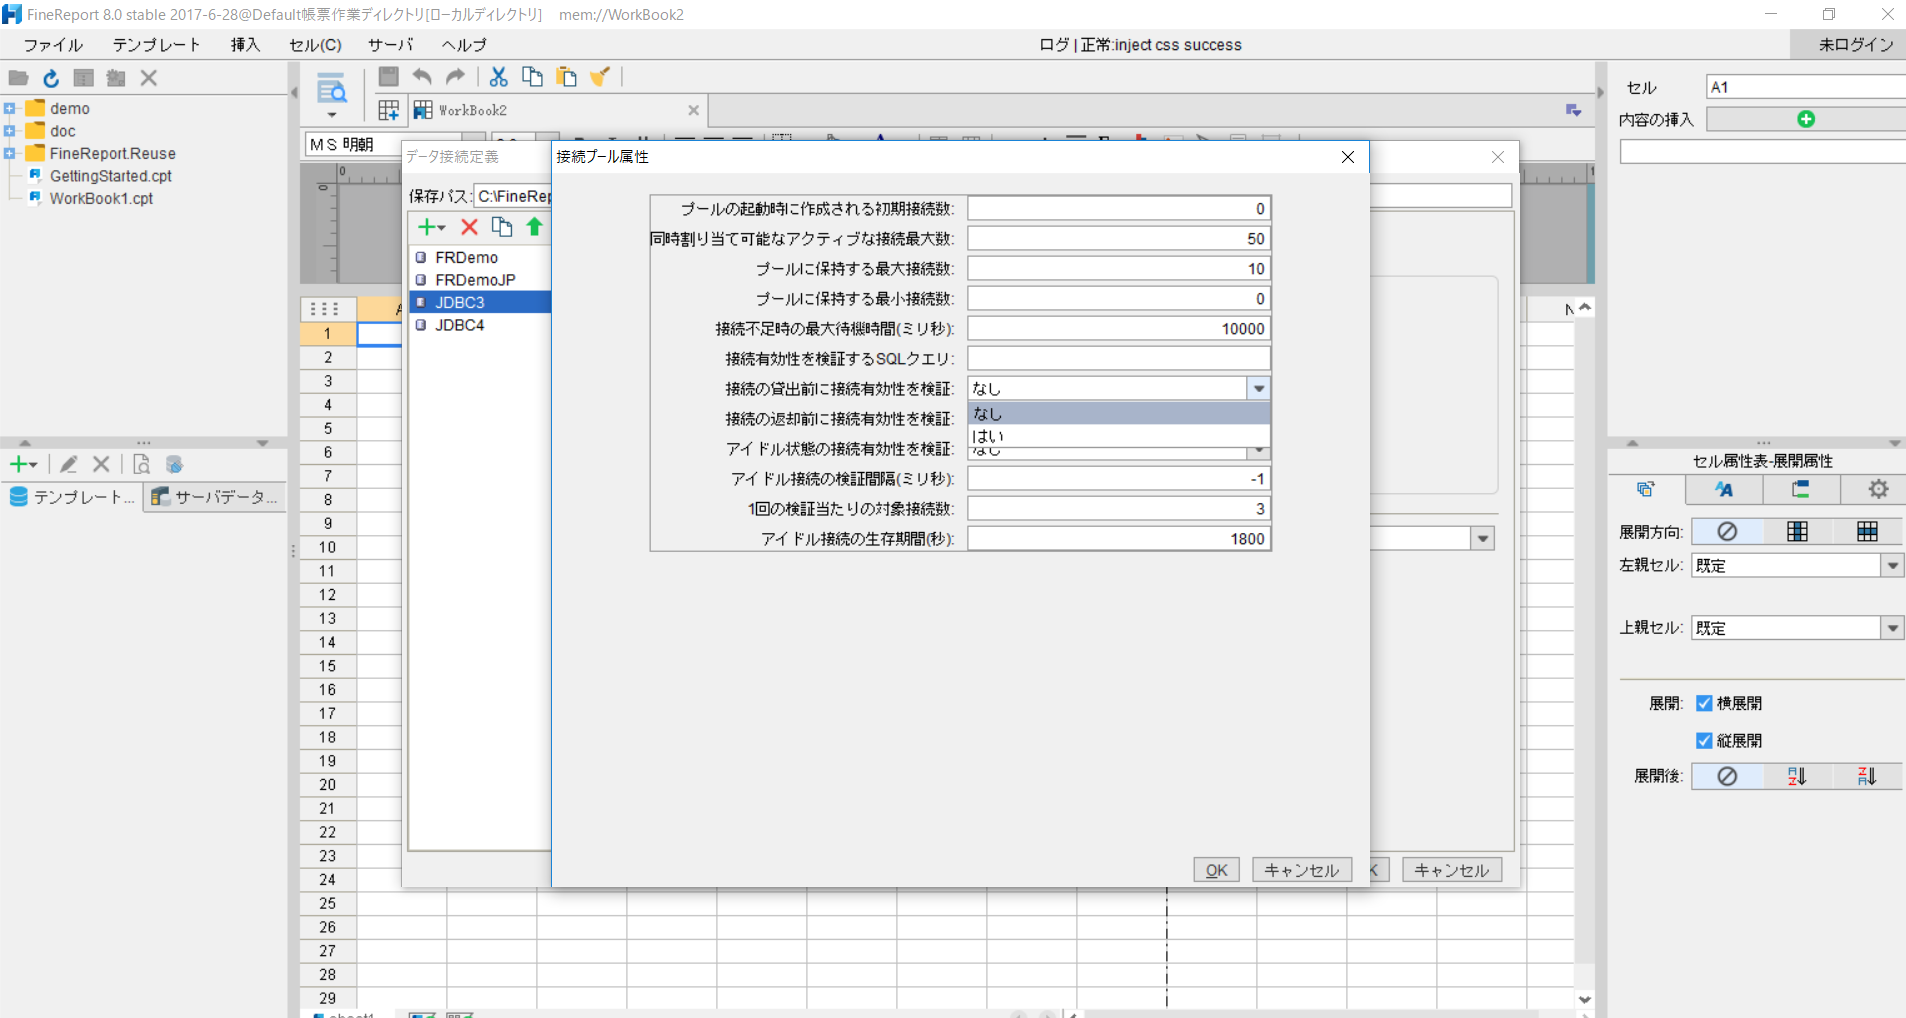Delete selected connection with red X
This screenshot has height=1018, width=1906.
(469, 227)
